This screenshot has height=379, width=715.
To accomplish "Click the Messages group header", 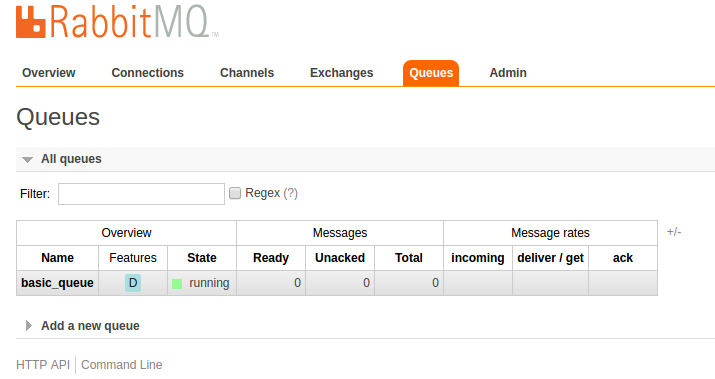I will click(x=340, y=233).
